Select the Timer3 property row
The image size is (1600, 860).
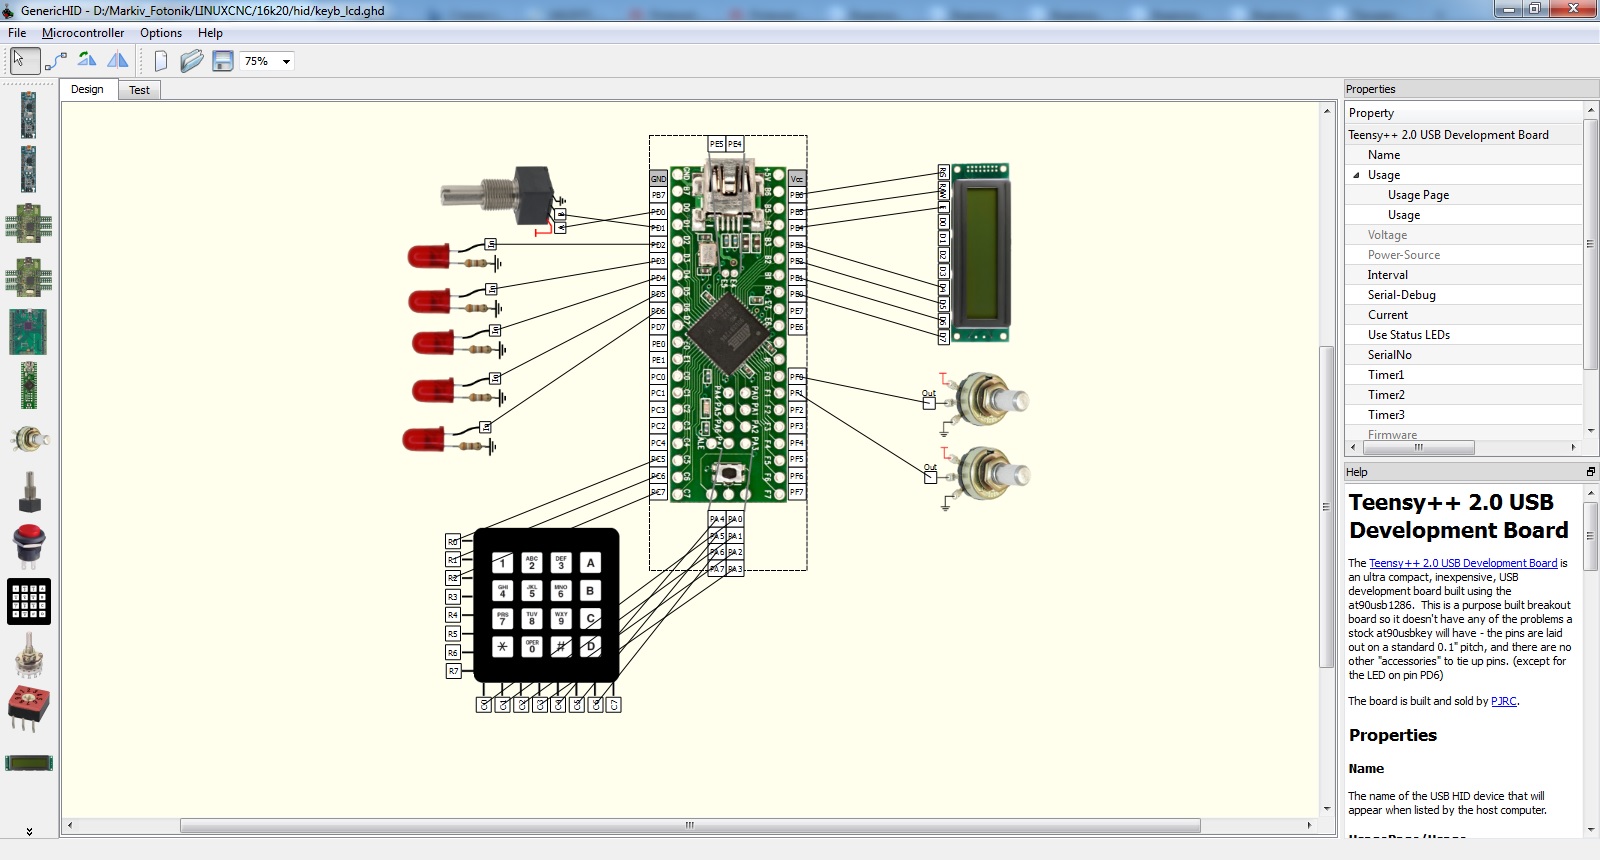coord(1464,415)
